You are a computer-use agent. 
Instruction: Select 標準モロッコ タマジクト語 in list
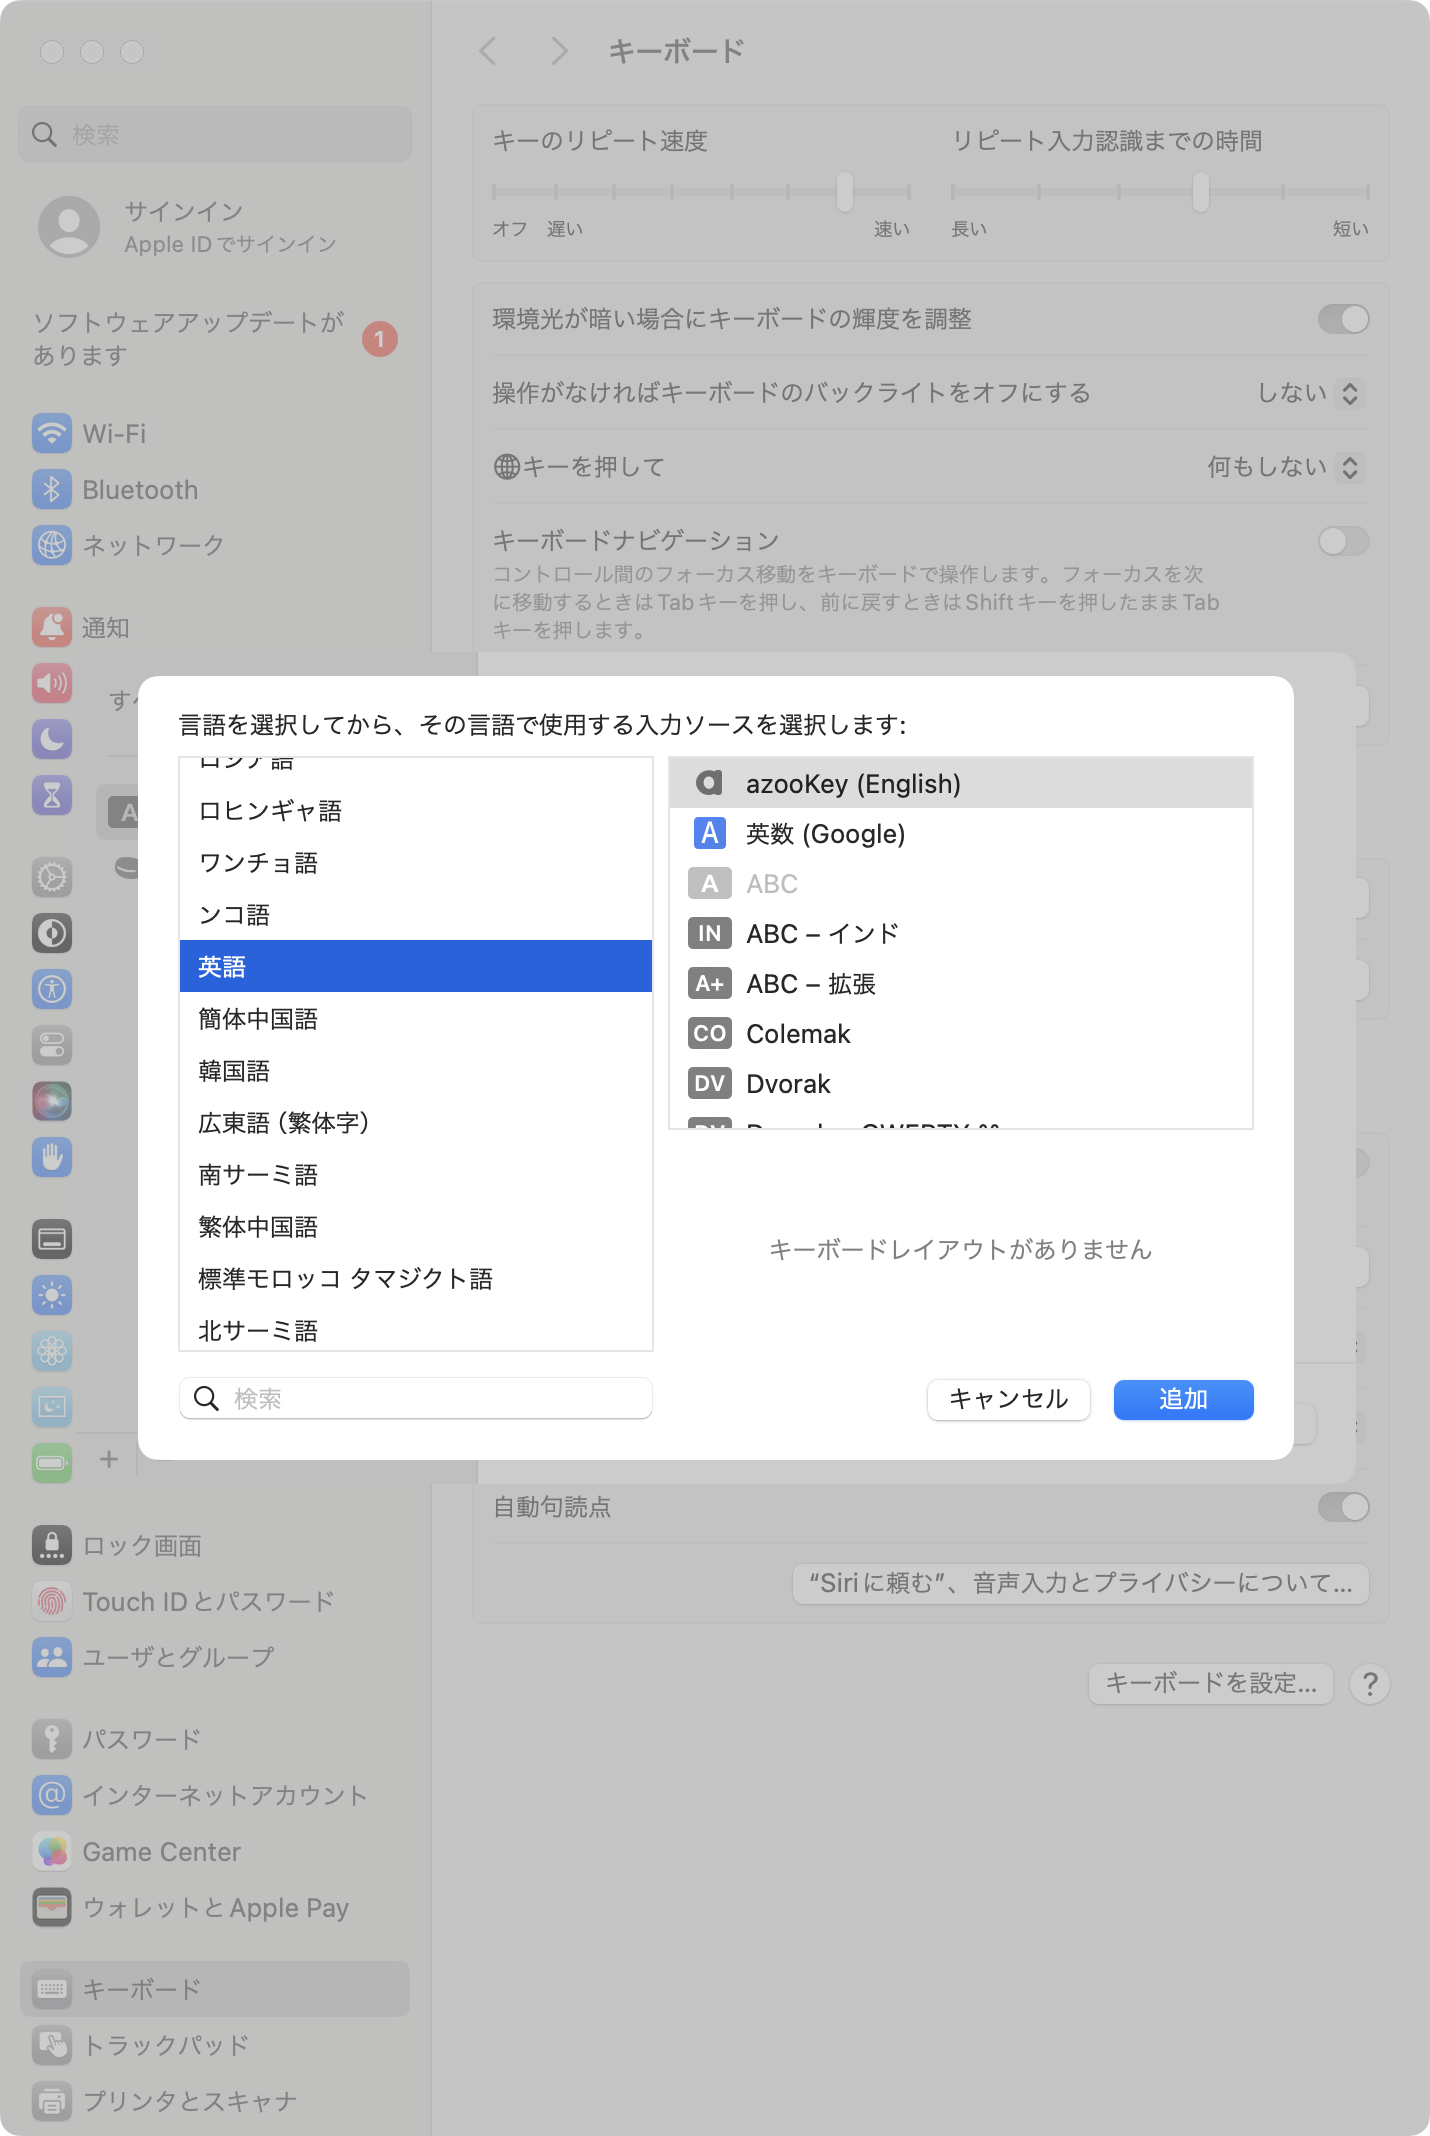[416, 1279]
